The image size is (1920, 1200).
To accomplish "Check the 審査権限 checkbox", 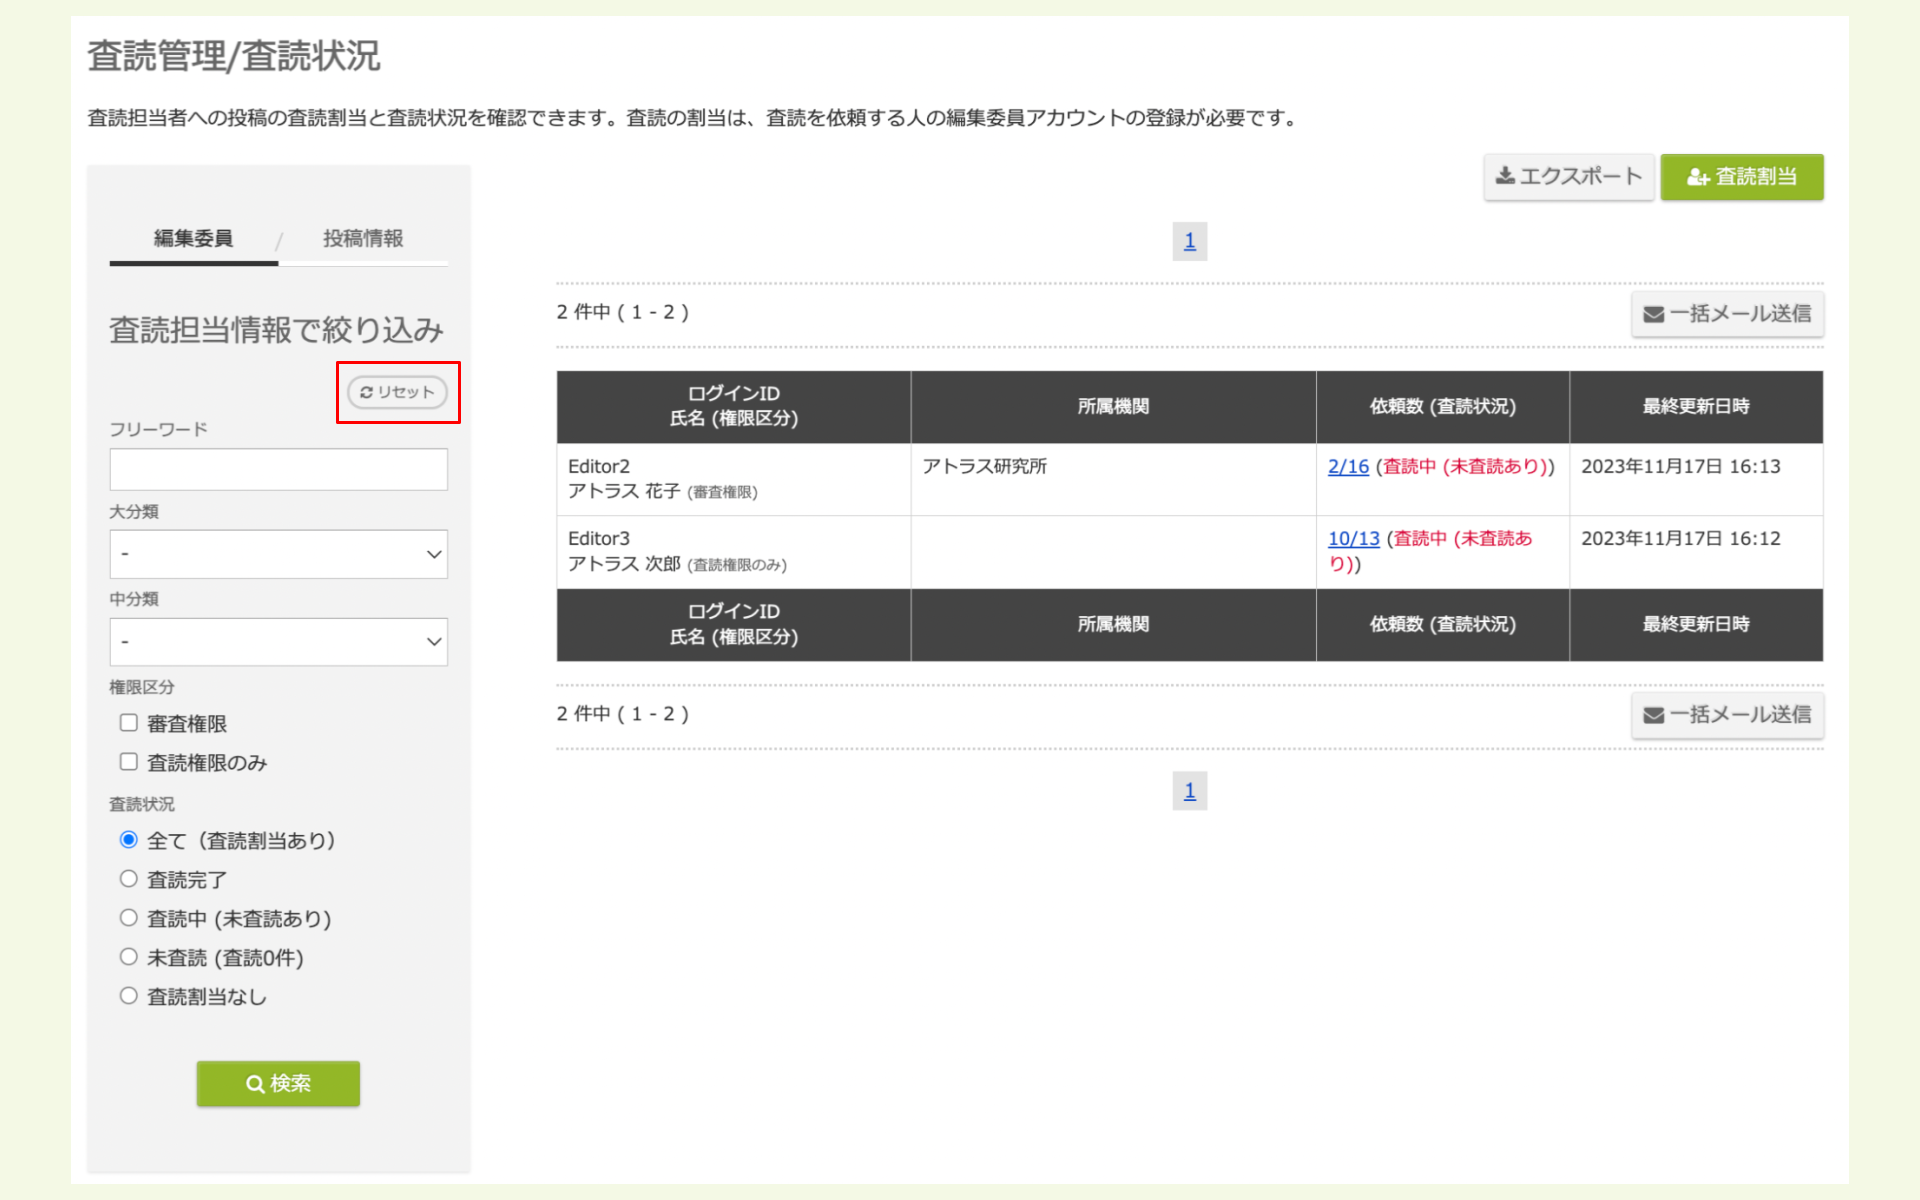I will (129, 723).
